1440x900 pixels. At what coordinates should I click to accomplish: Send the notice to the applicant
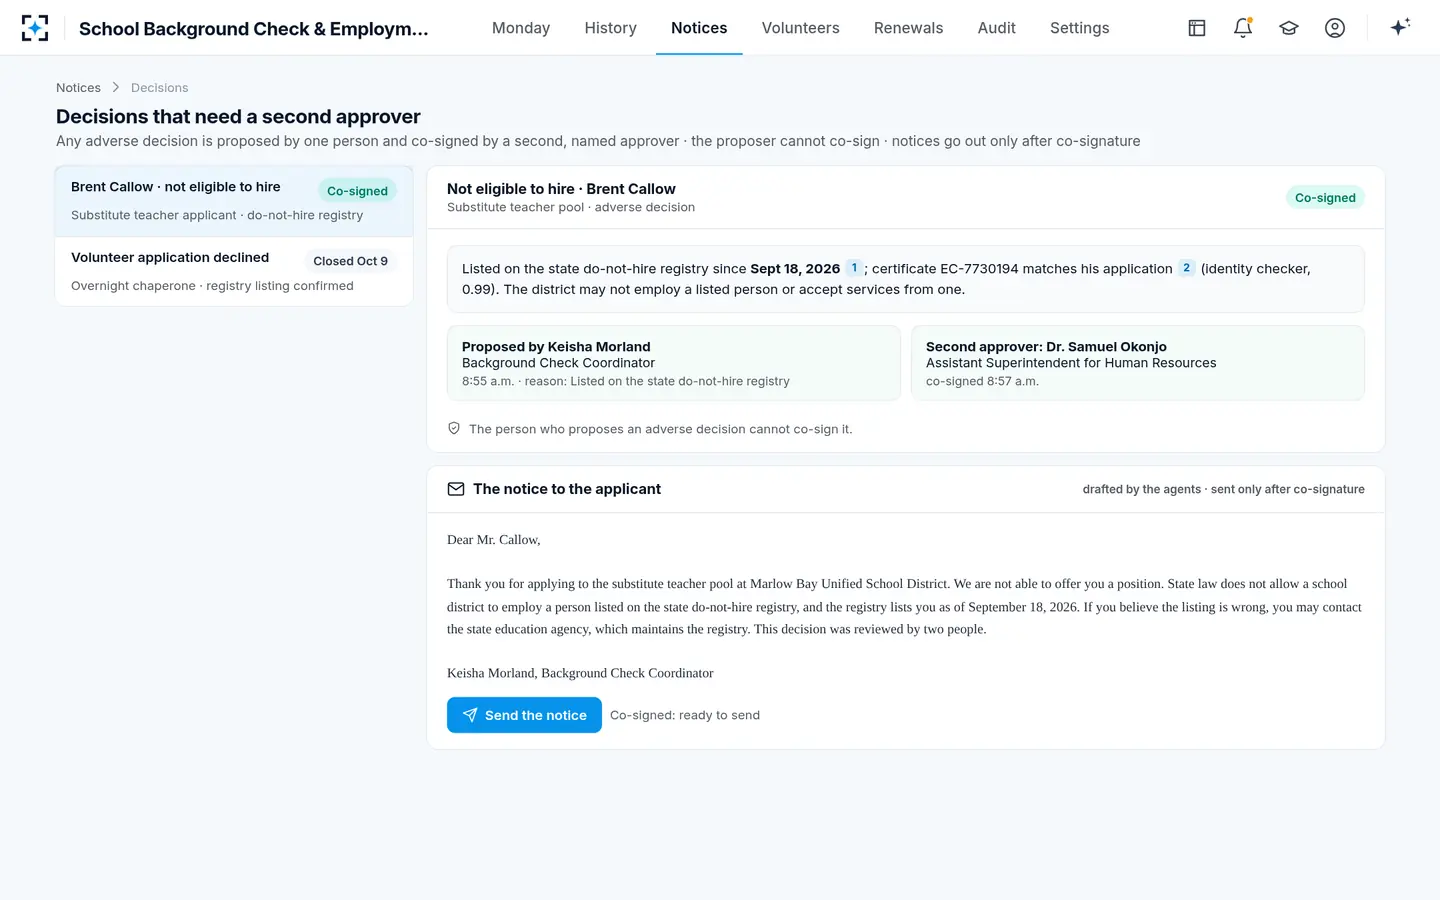(x=524, y=715)
